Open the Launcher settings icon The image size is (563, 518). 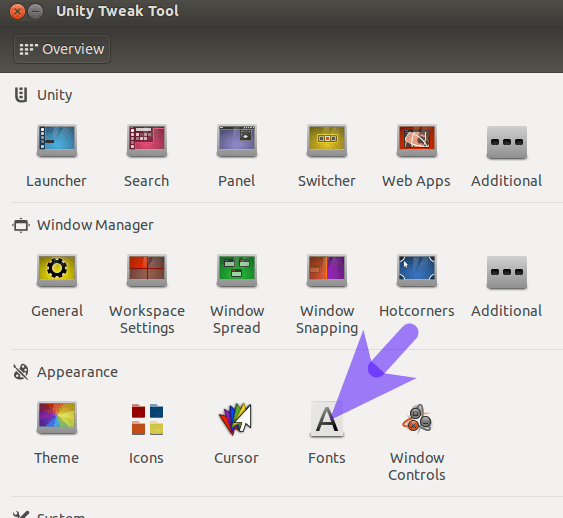click(x=57, y=140)
